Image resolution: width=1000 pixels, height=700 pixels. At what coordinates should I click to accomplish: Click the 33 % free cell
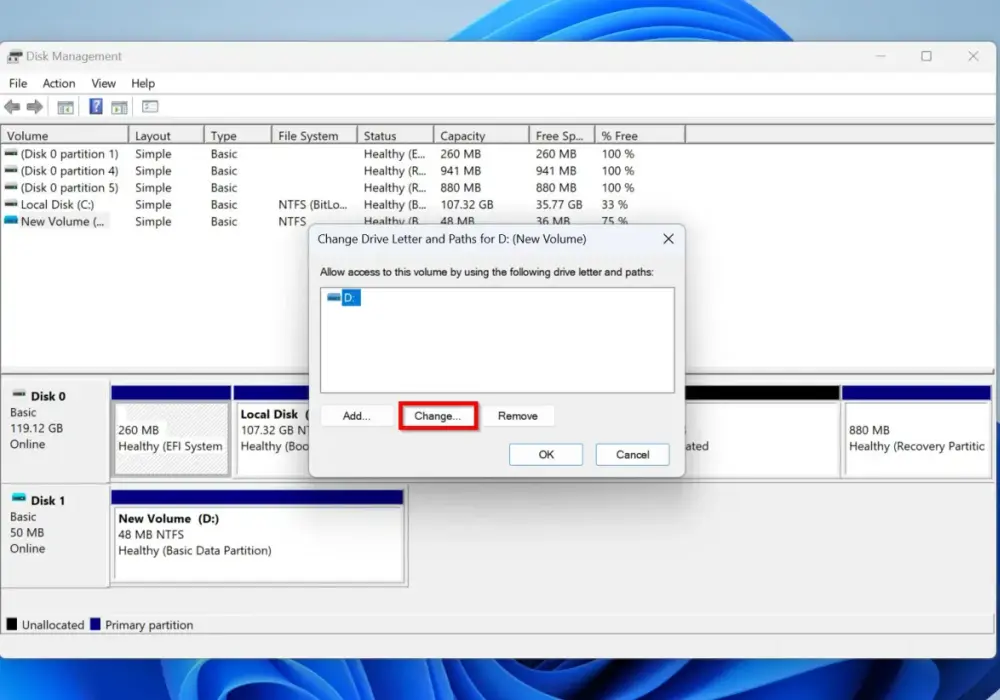(x=614, y=205)
